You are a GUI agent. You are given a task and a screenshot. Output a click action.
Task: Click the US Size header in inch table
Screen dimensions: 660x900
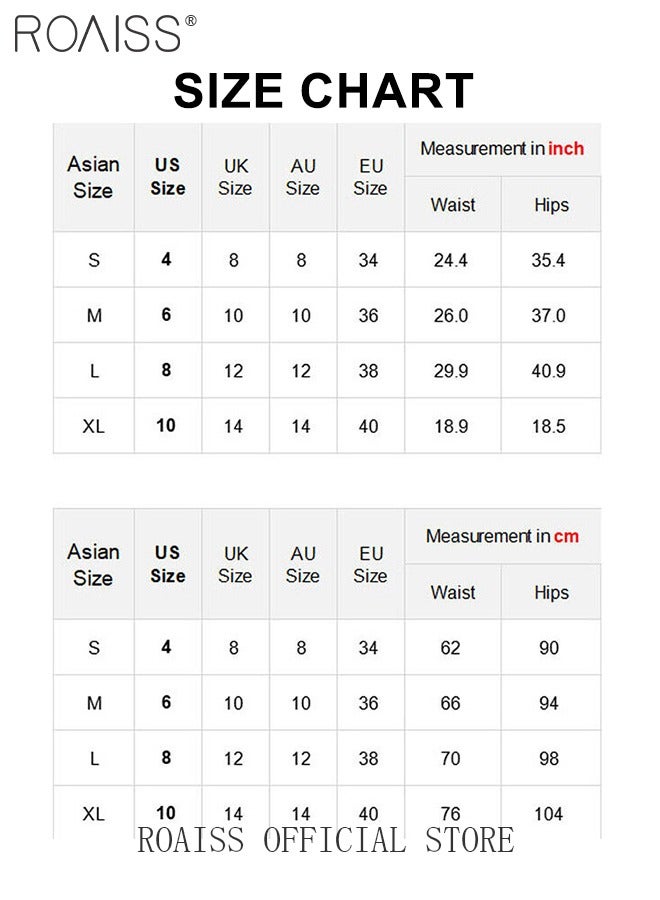point(168,176)
